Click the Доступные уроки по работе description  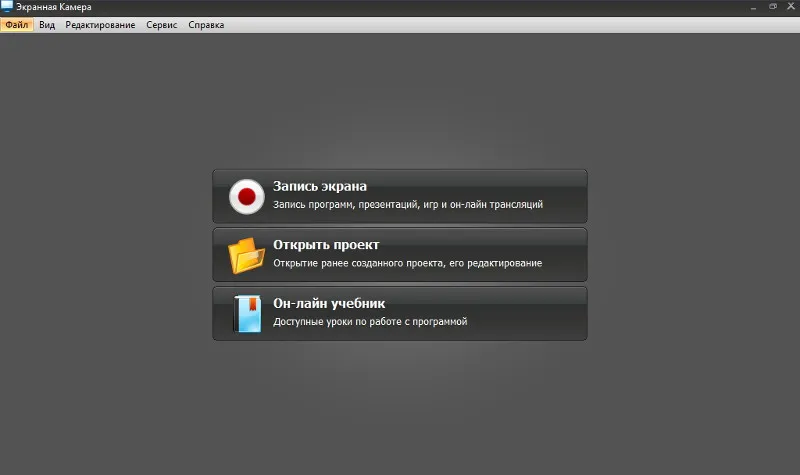click(x=370, y=322)
